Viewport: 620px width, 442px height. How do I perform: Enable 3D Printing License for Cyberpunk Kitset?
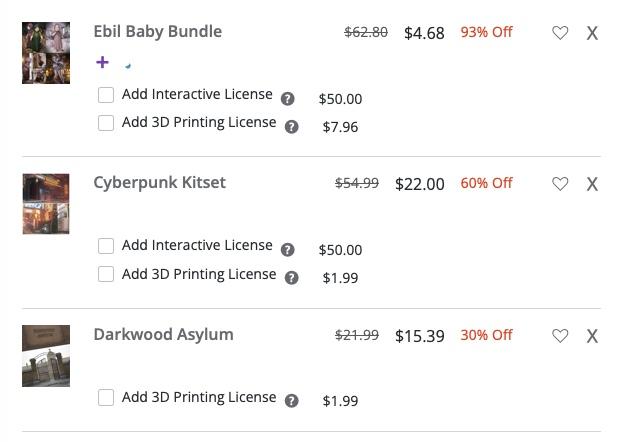point(106,274)
